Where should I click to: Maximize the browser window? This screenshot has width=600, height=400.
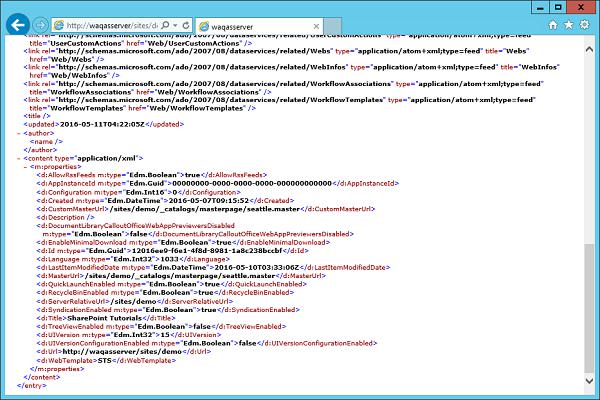[558, 8]
